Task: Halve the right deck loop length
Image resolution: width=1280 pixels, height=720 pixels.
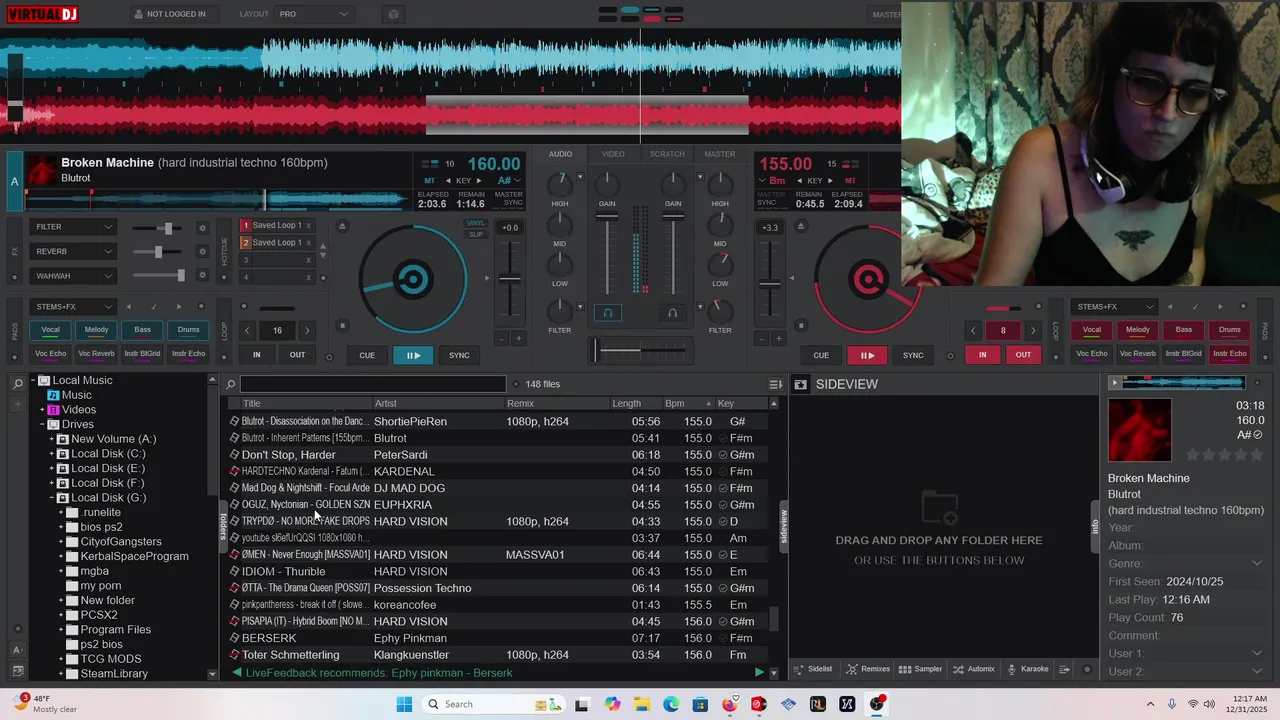Action: pos(973,330)
